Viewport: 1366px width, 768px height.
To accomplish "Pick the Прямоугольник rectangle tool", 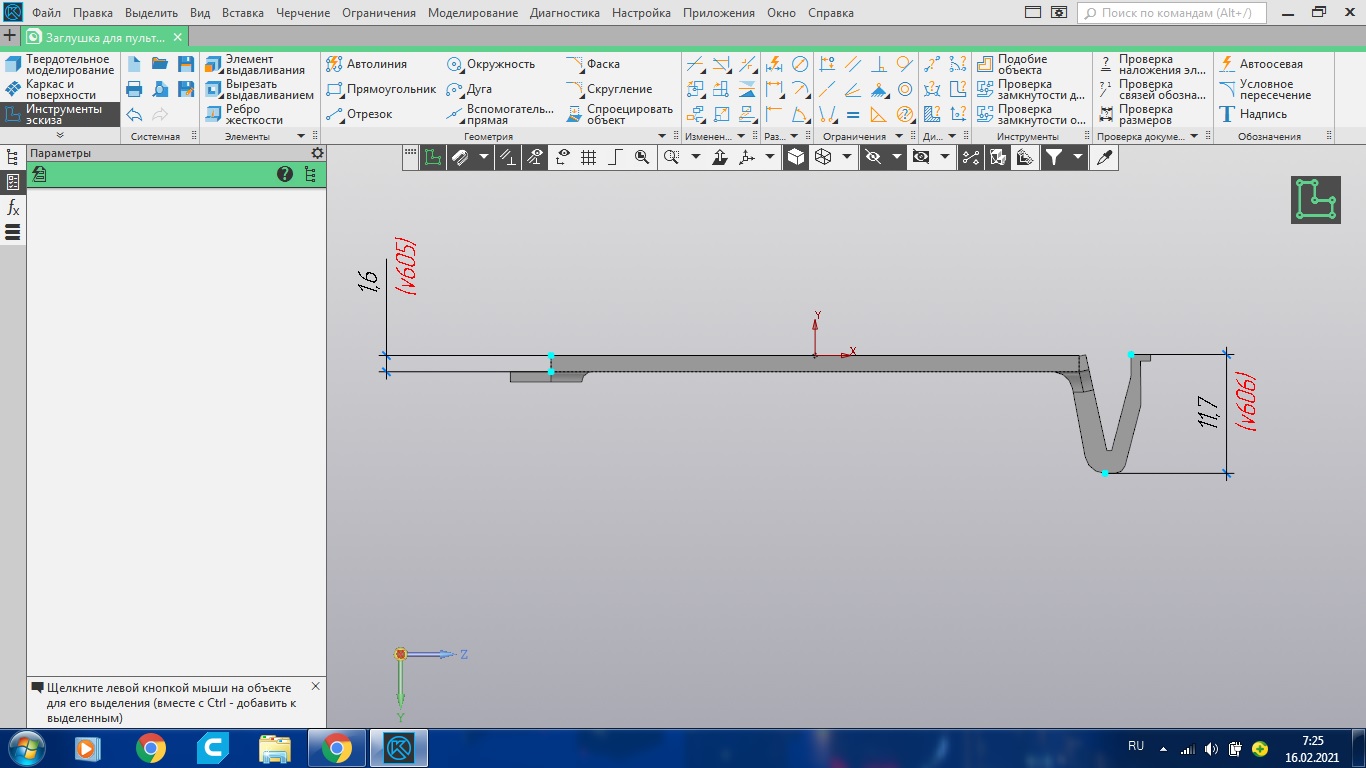I will (x=382, y=89).
